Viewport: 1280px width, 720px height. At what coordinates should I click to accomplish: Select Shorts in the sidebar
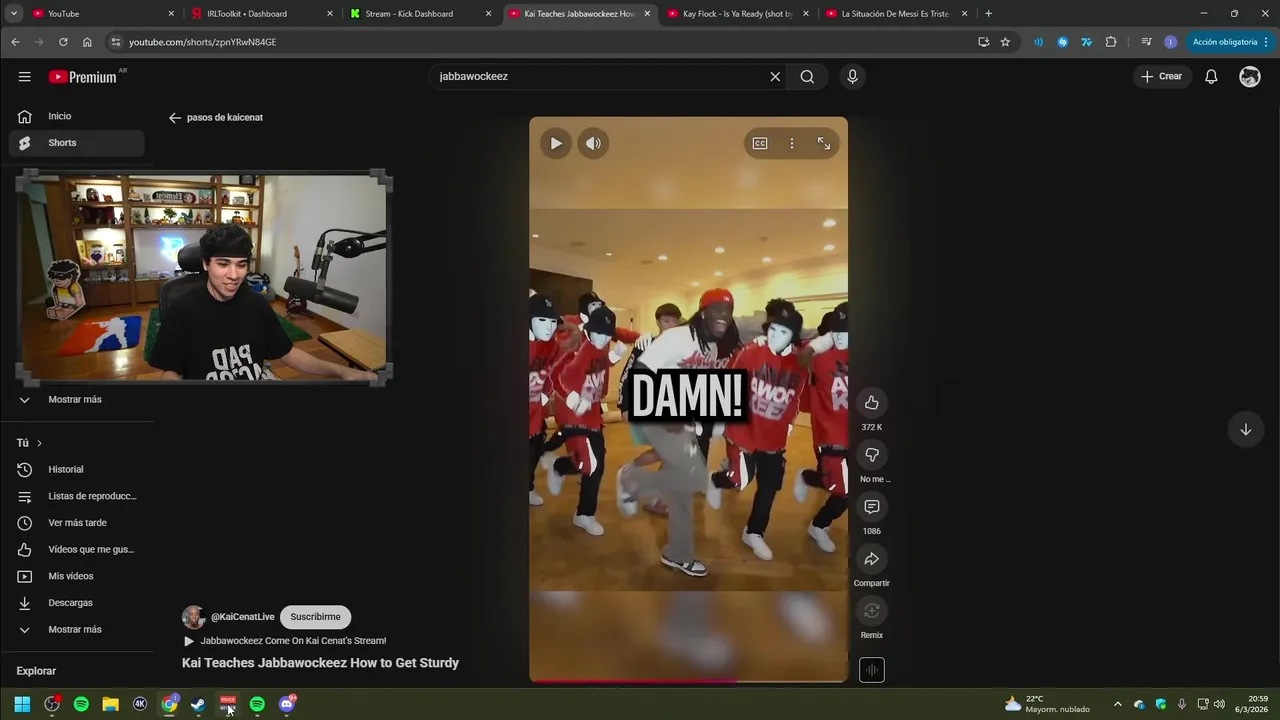[77, 143]
